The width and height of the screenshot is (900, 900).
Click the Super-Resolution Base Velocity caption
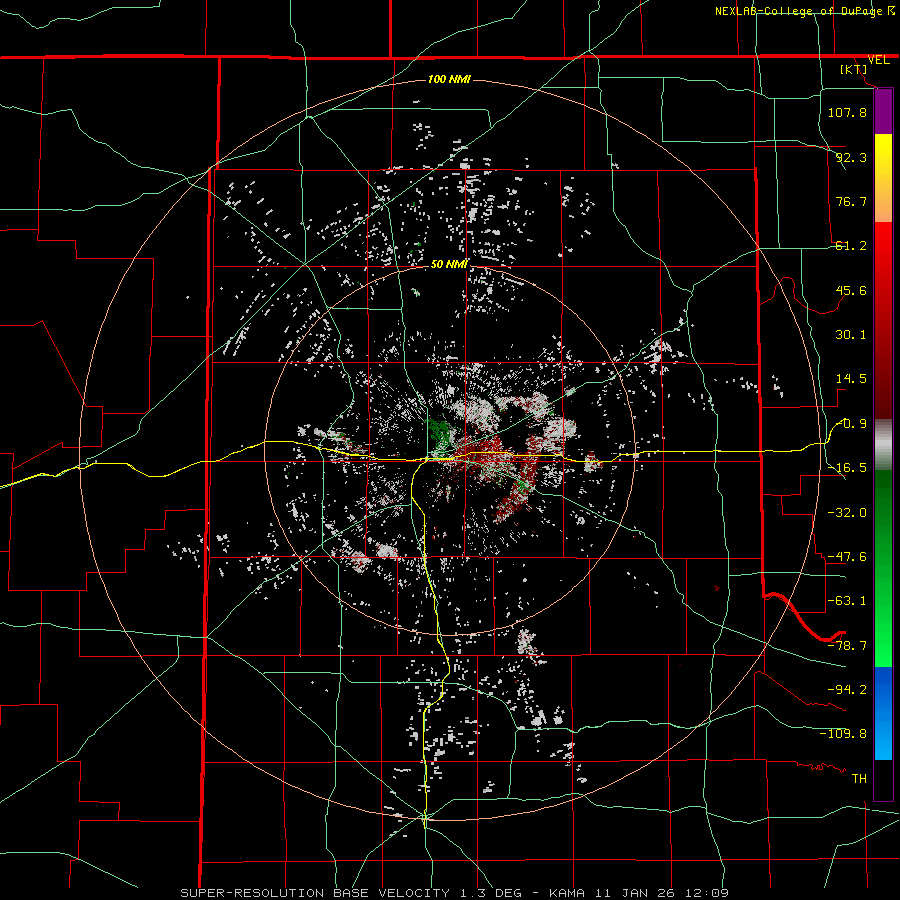455,893
